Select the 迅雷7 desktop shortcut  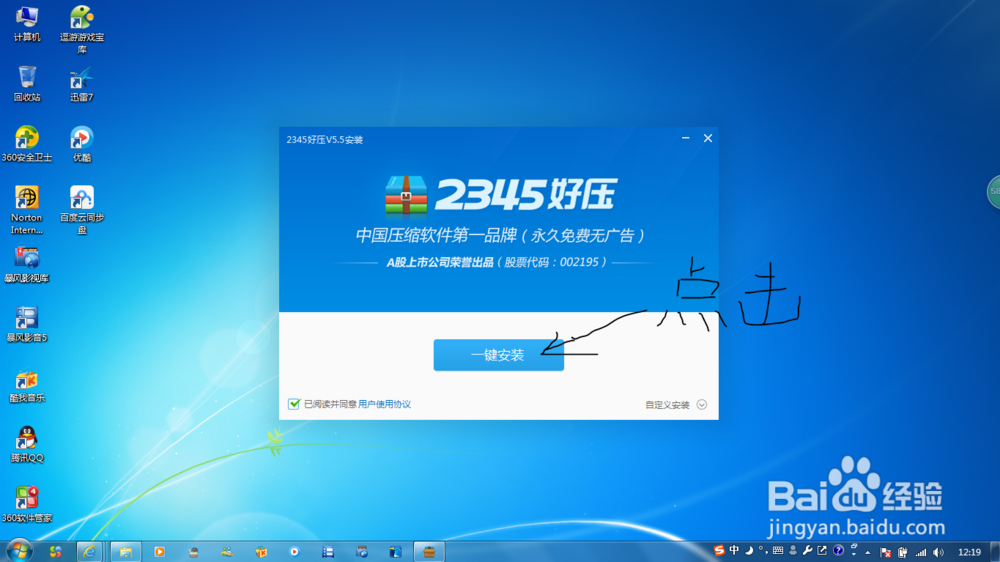[x=82, y=84]
